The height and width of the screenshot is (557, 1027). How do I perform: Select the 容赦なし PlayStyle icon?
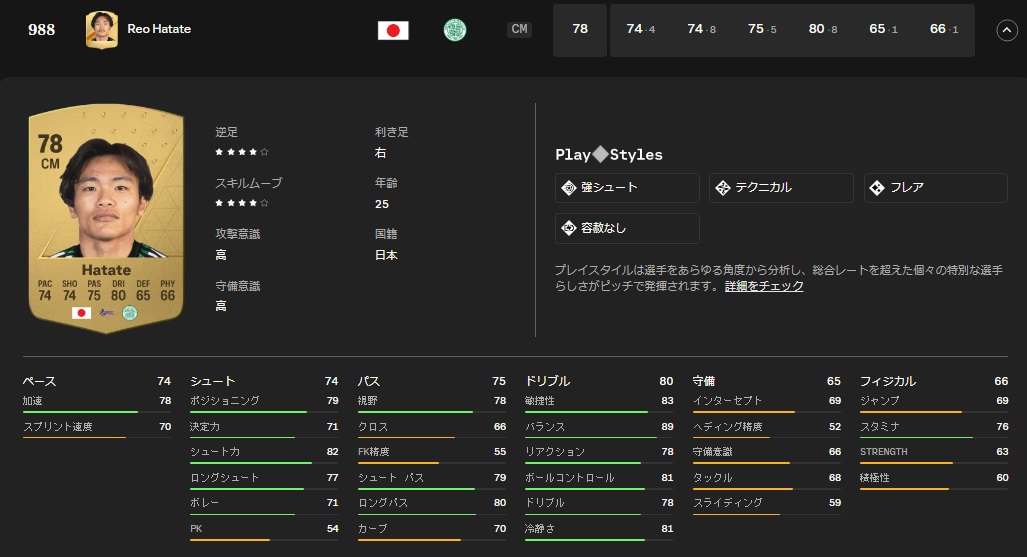[x=569, y=228]
